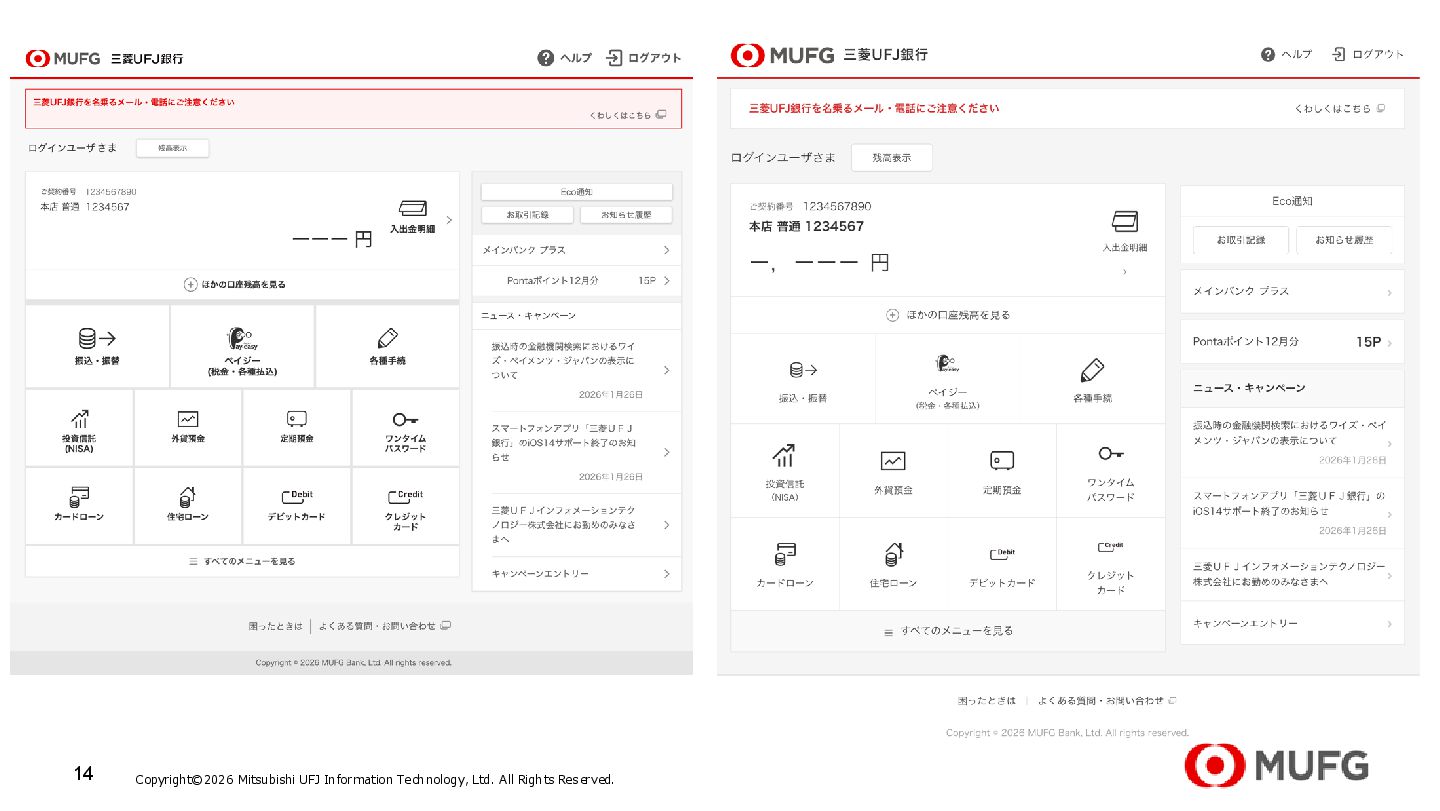Click お取引記録 button in left-hand screen

(x=527, y=215)
